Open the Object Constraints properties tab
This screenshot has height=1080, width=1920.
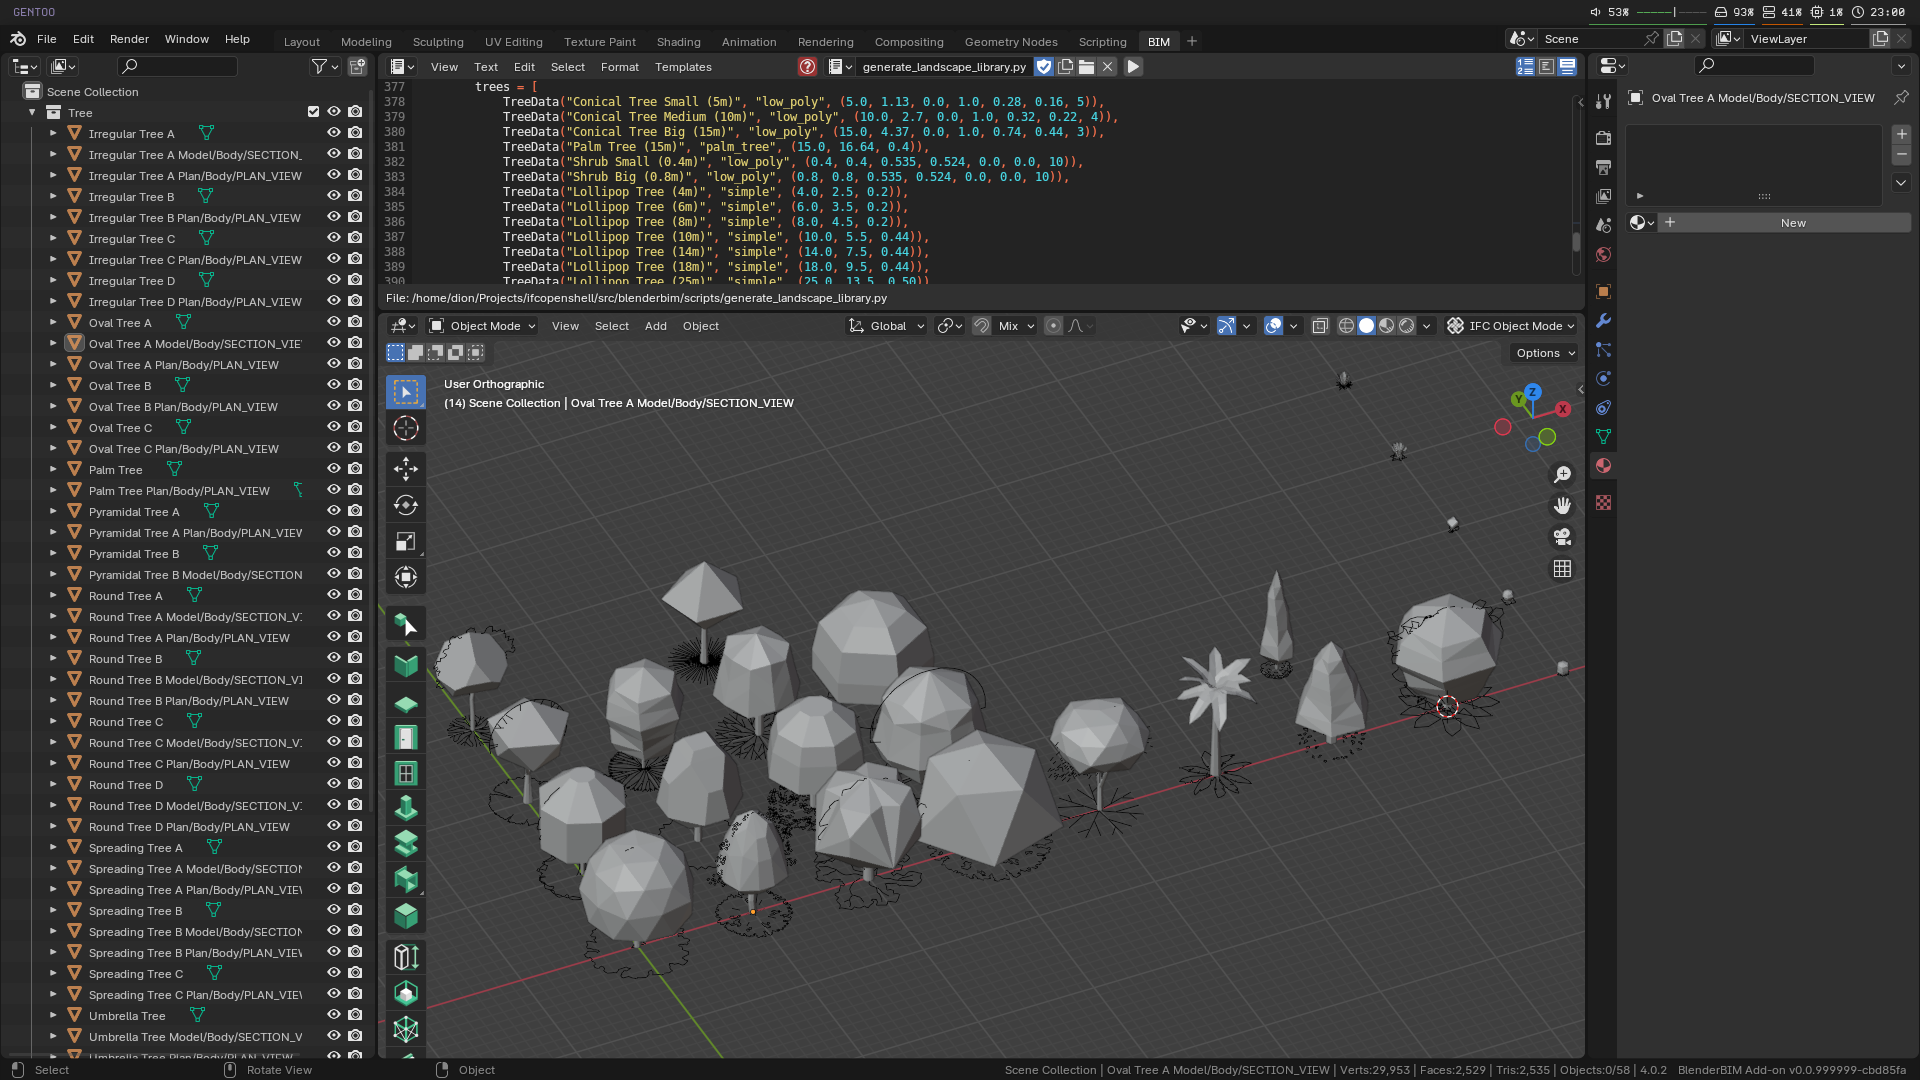pos(1603,408)
